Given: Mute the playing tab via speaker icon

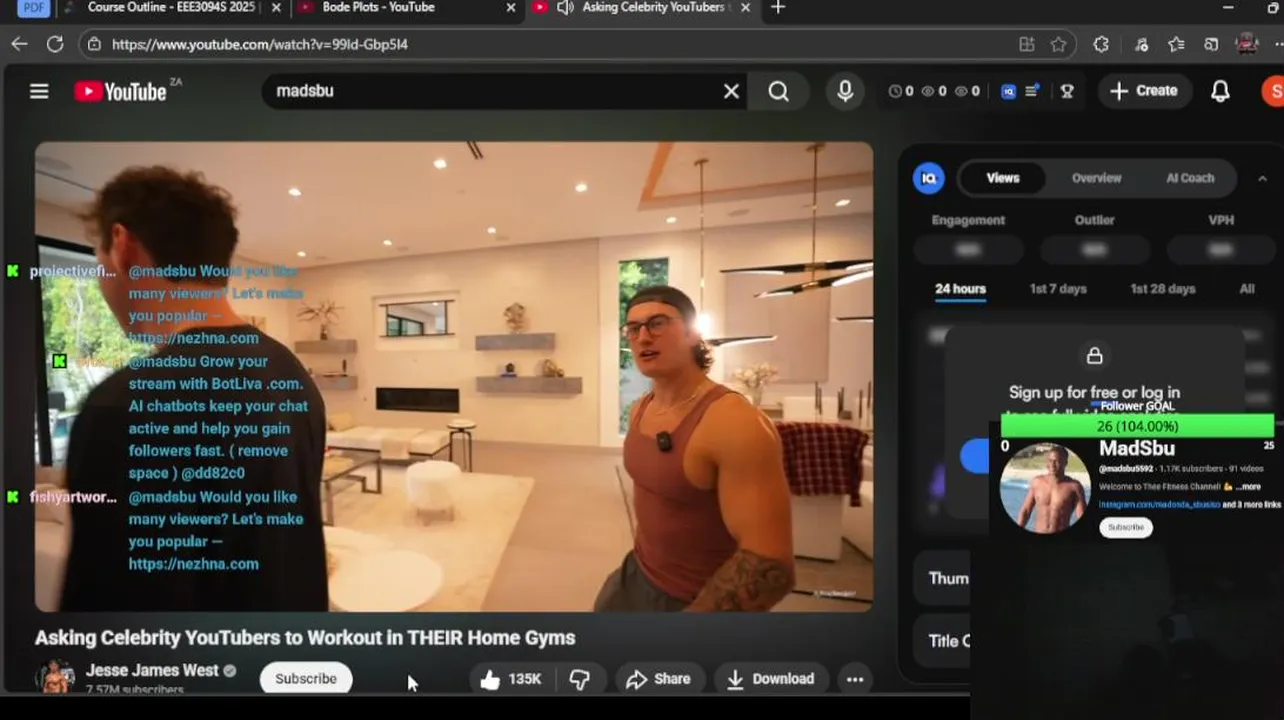Looking at the screenshot, I should (565, 8).
